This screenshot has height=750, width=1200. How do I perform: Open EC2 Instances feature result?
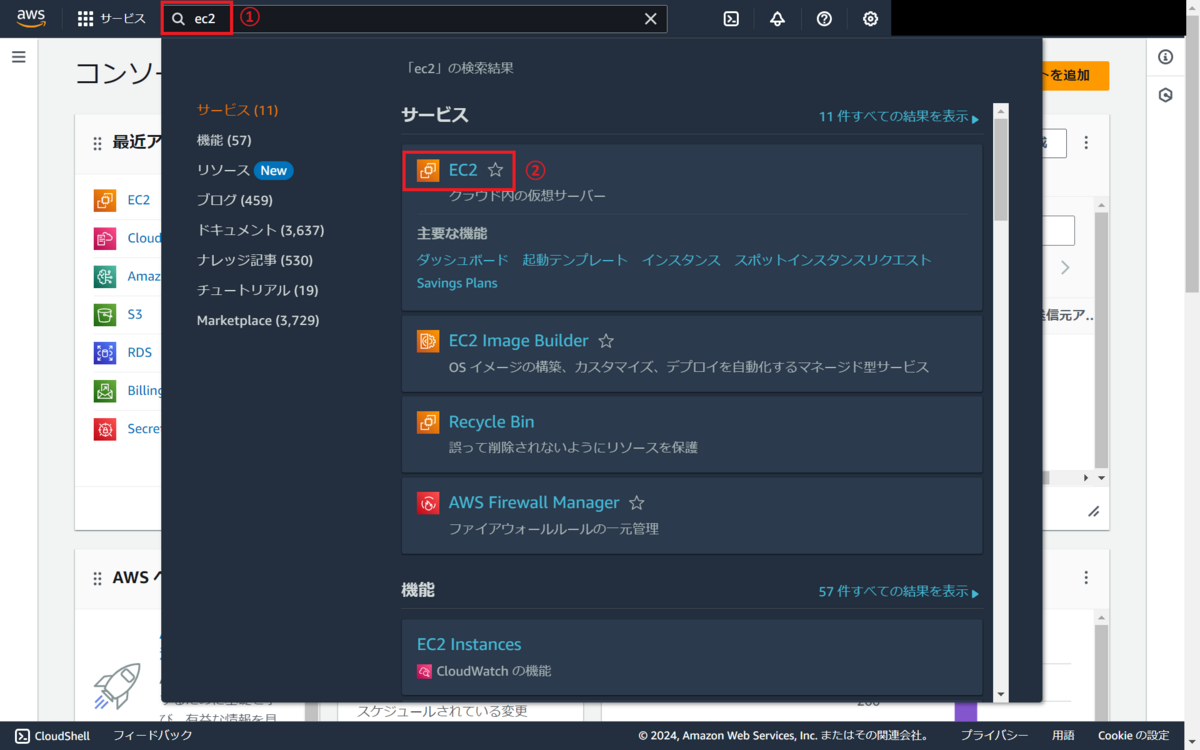(469, 645)
